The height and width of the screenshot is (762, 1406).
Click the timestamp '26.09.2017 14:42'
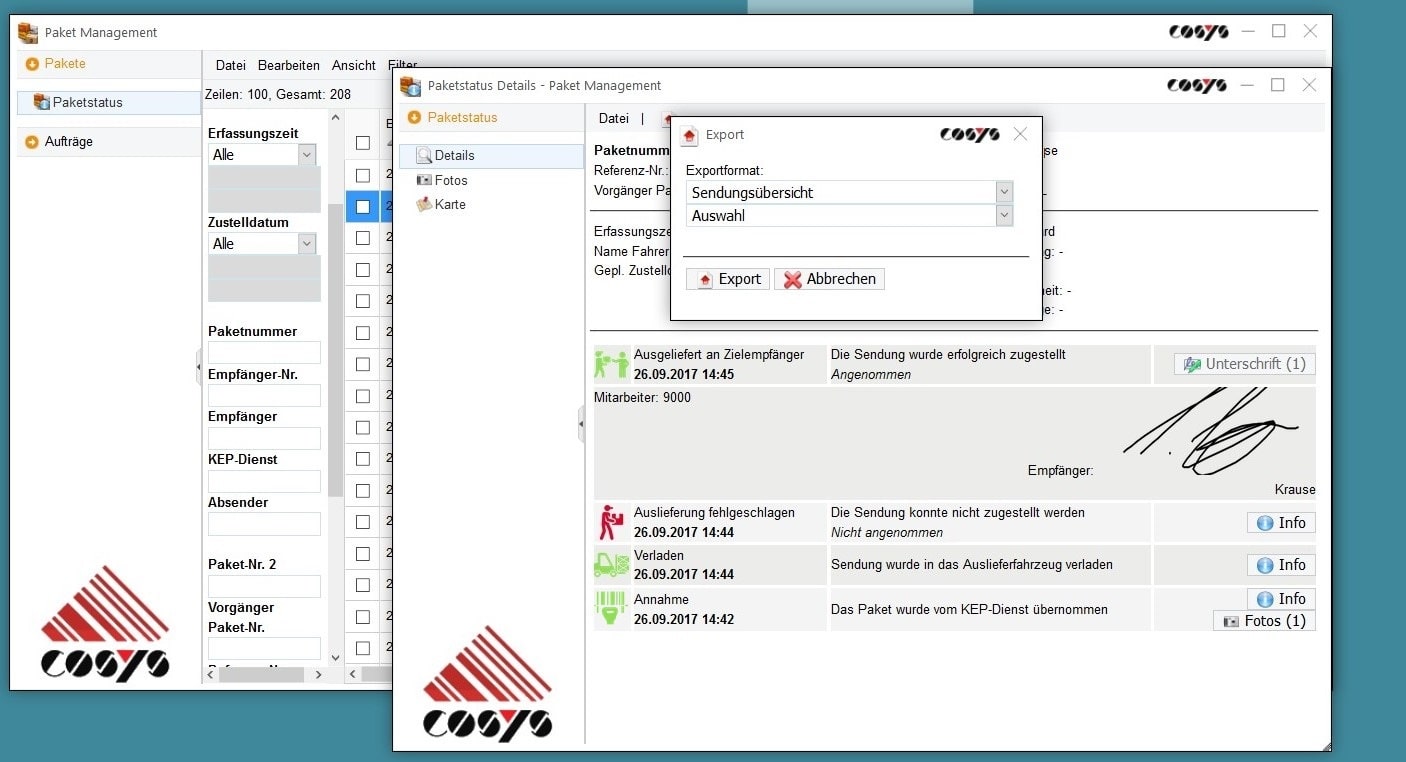pyautogui.click(x=684, y=620)
